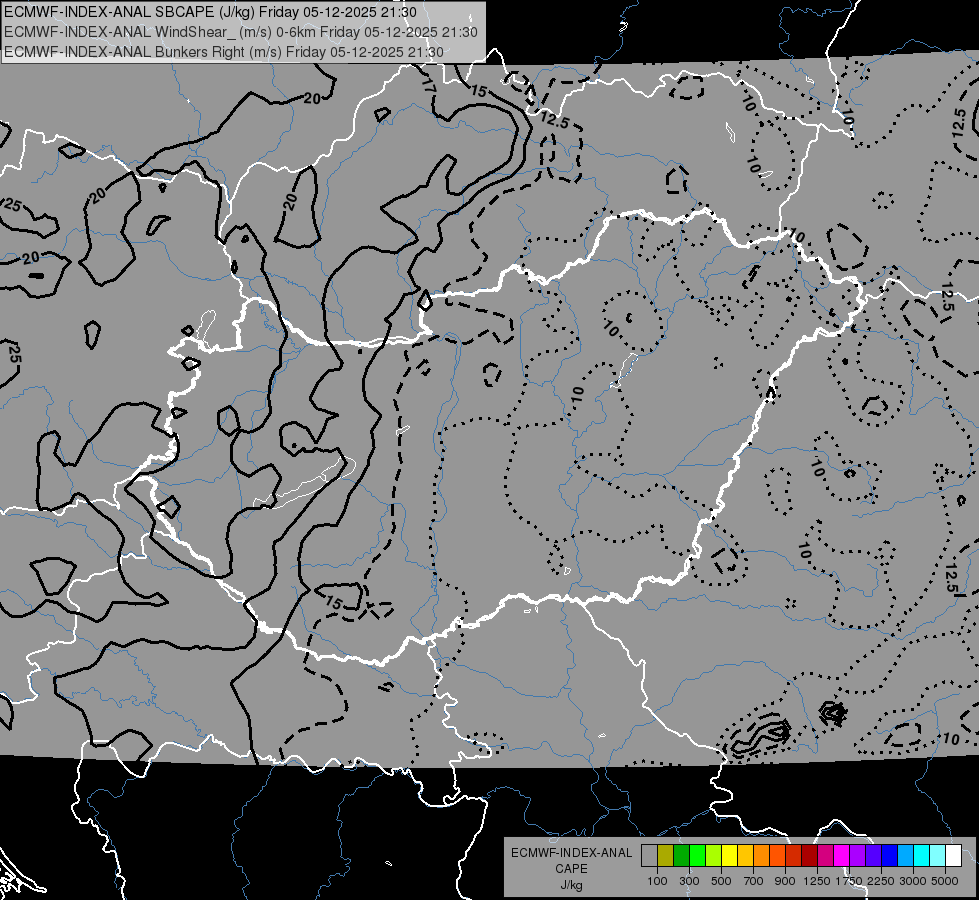Select the bright cyan legend swatch
The height and width of the screenshot is (900, 979).
922,855
